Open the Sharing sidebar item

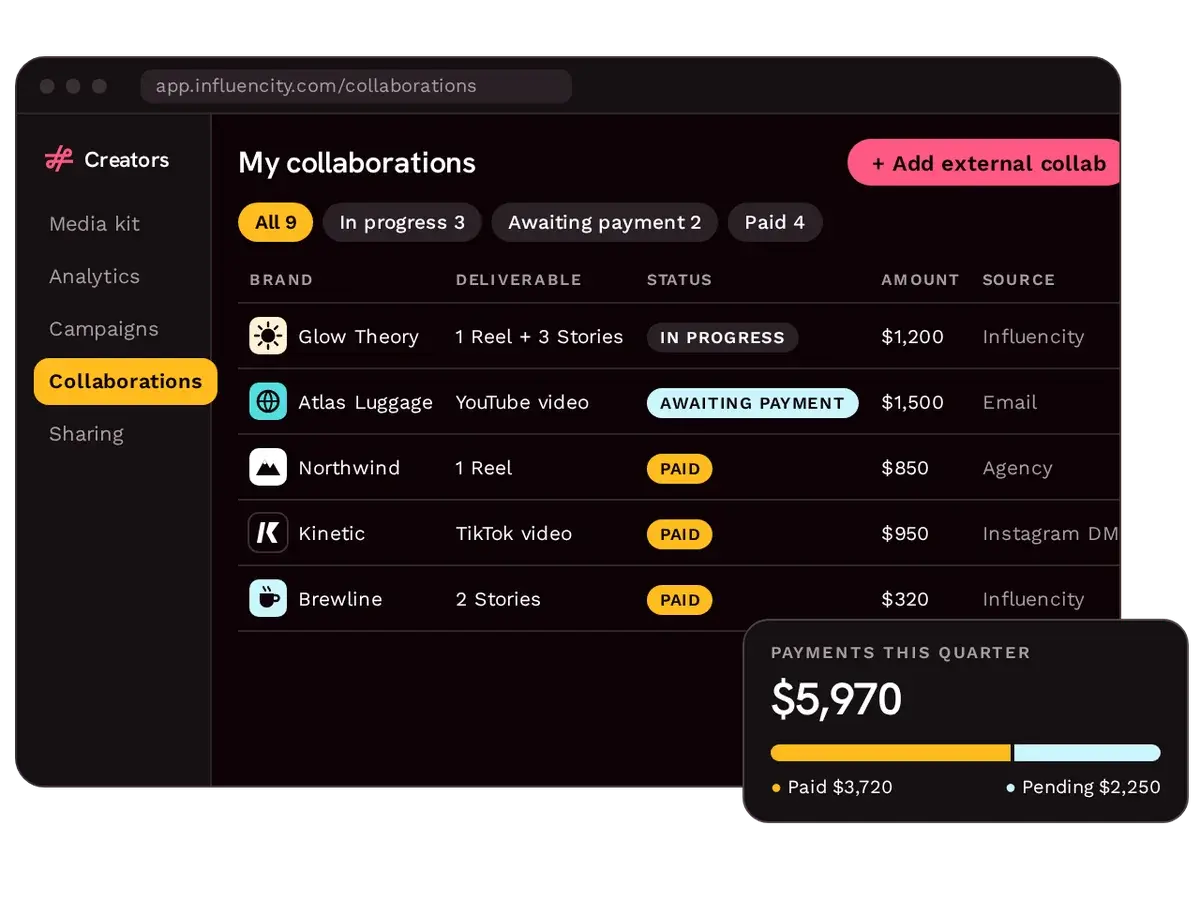coord(86,434)
